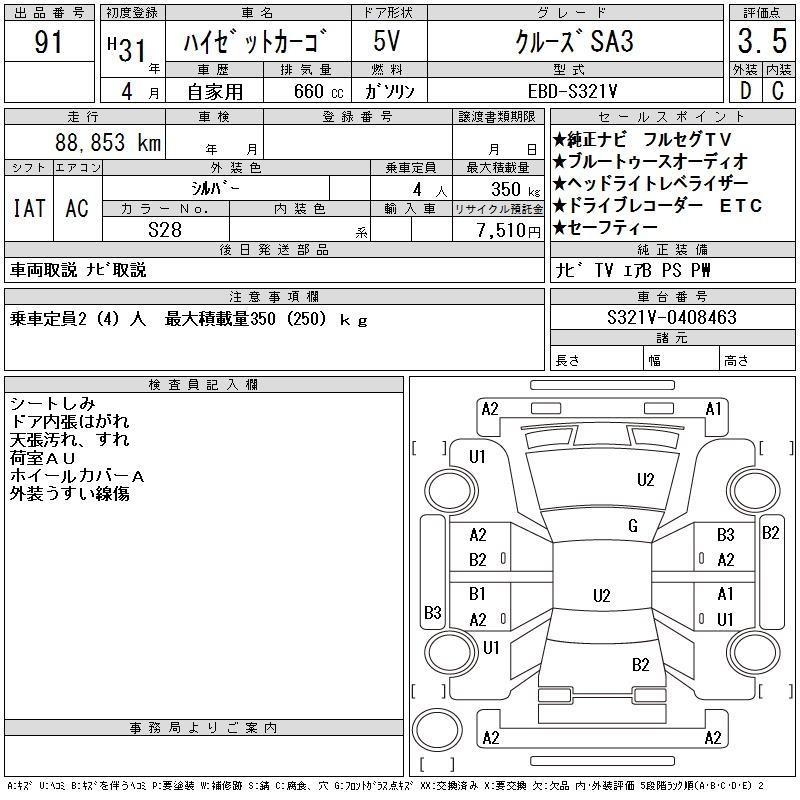This screenshot has width=800, height=800.
Task: Select the fuel type ガソリン
Action: click(x=389, y=91)
